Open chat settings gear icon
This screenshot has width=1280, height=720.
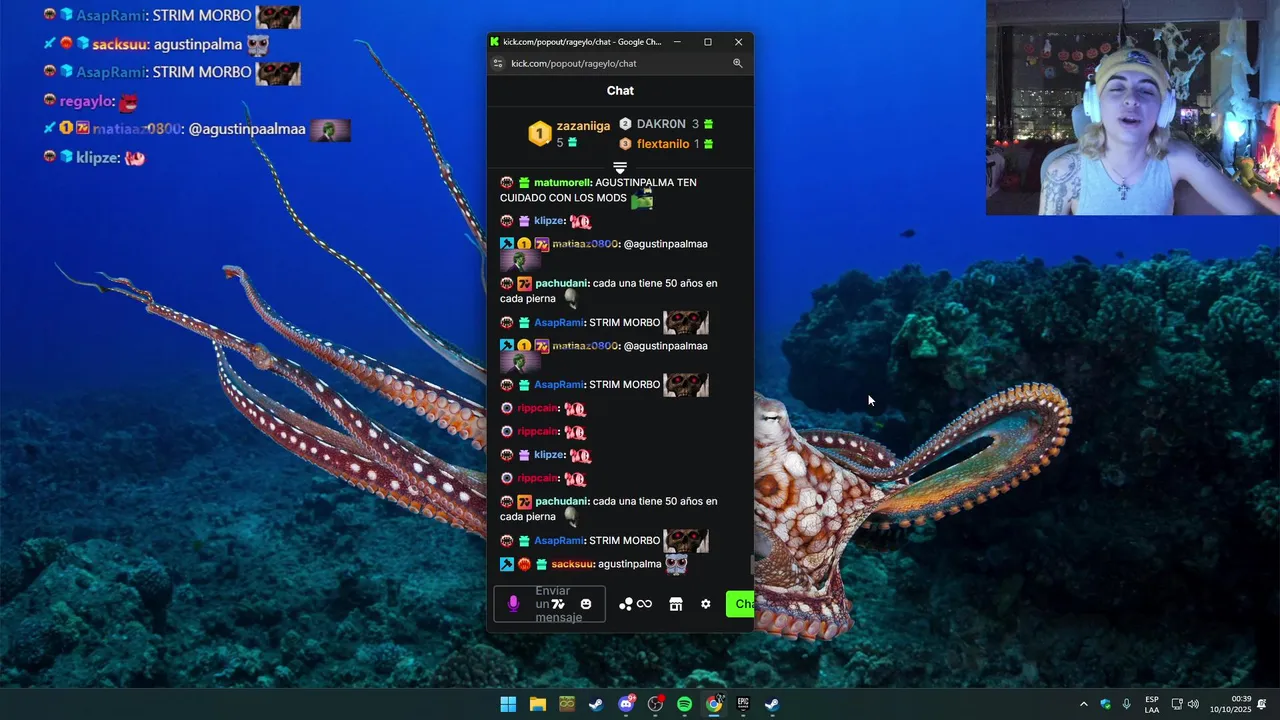tap(706, 604)
